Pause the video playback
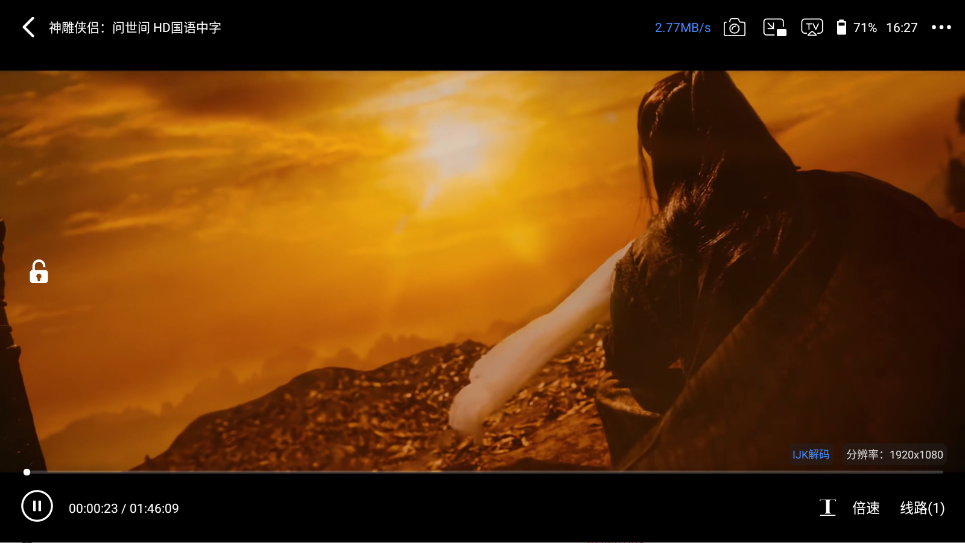This screenshot has height=543, width=965. [x=37, y=507]
